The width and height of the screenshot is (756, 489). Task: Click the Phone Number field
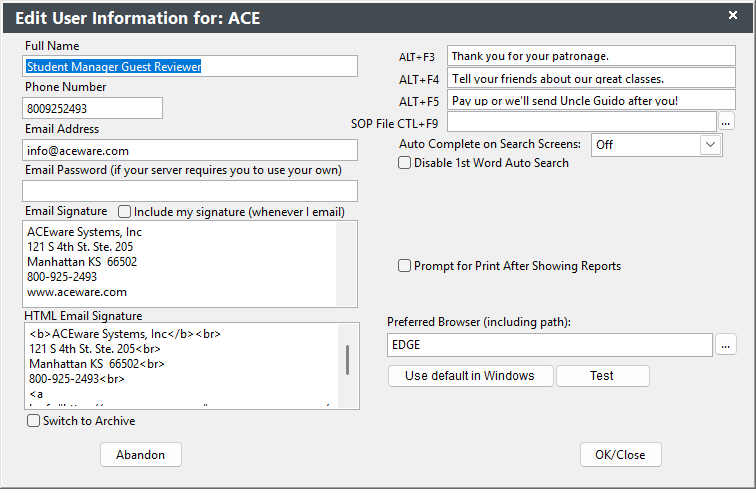coord(93,108)
